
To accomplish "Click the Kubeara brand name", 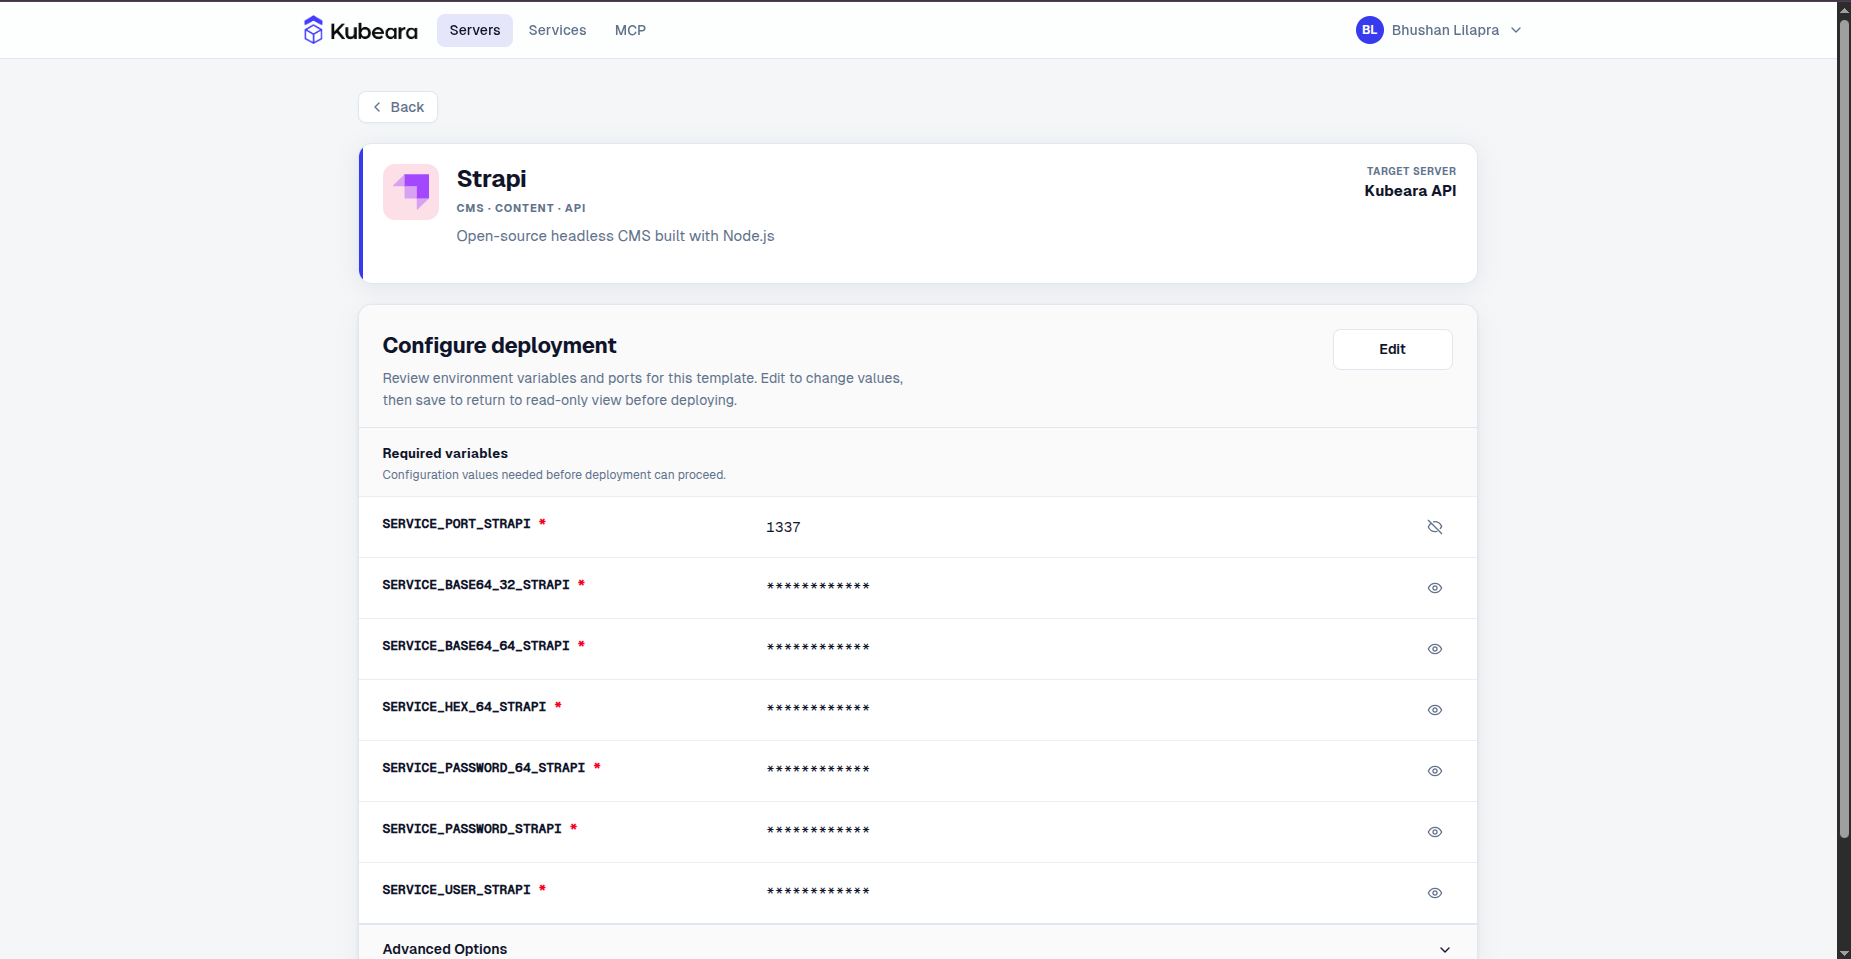I will (374, 31).
